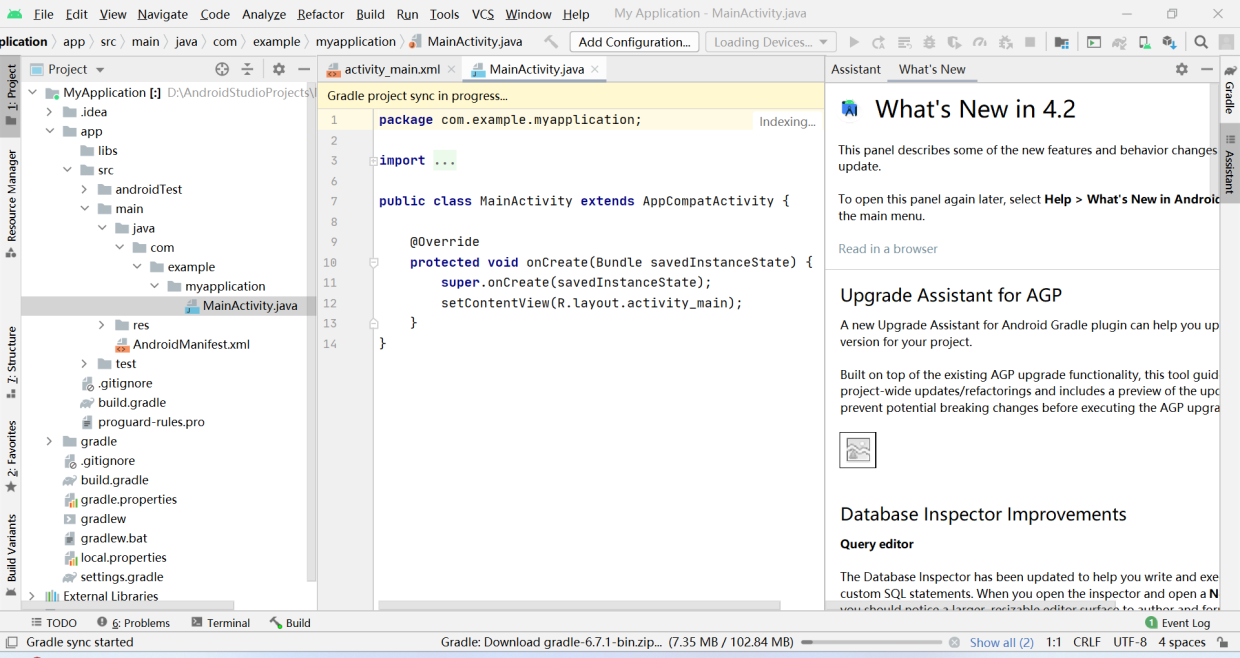Click the Search Everywhere magnifier icon
Image resolution: width=1240 pixels, height=658 pixels.
pyautogui.click(x=1201, y=42)
